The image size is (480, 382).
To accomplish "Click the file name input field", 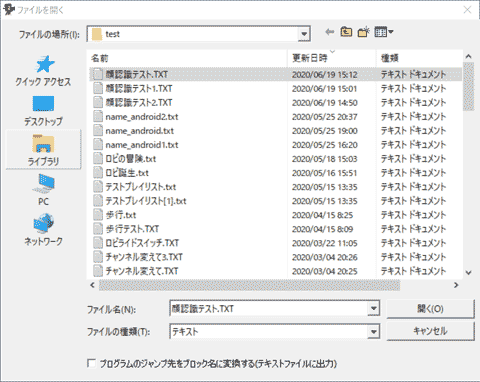I will (x=269, y=309).
